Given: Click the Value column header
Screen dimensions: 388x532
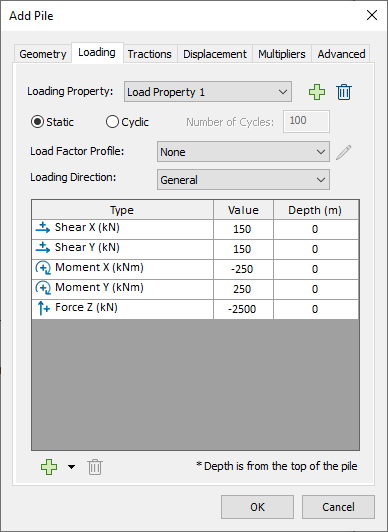Looking at the screenshot, I should pyautogui.click(x=243, y=210).
